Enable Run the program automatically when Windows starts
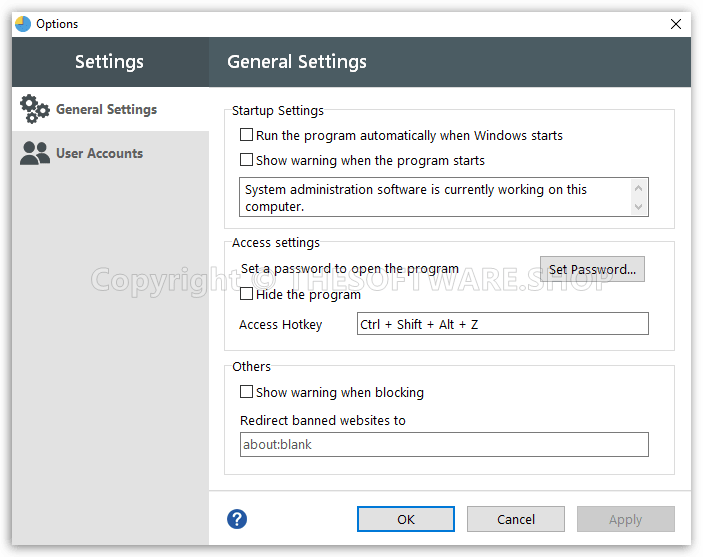This screenshot has height=557, width=703. [247, 135]
